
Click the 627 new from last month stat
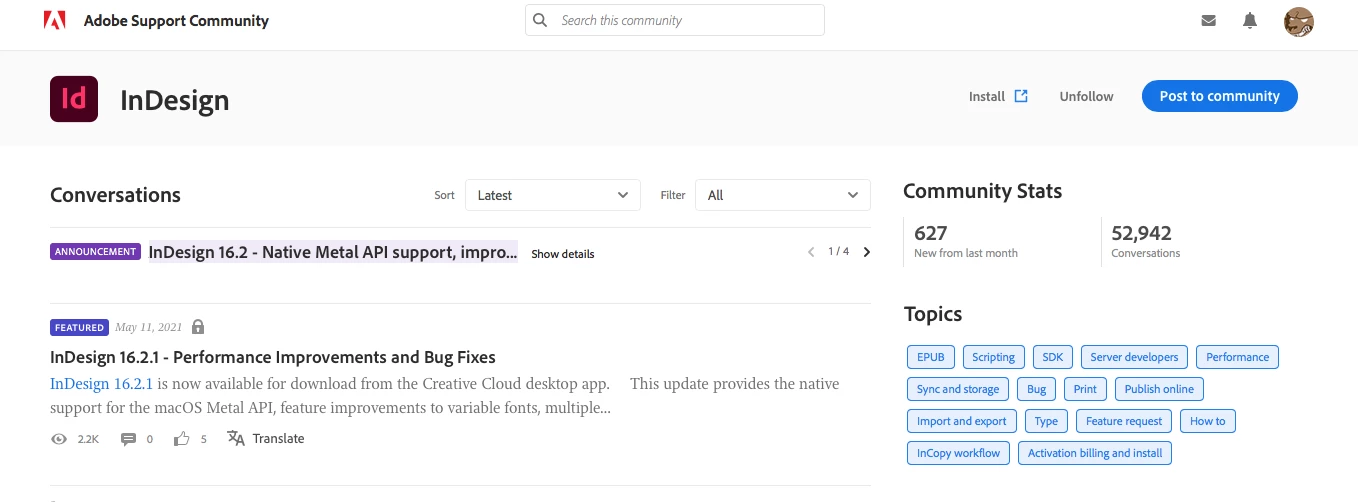pos(966,241)
